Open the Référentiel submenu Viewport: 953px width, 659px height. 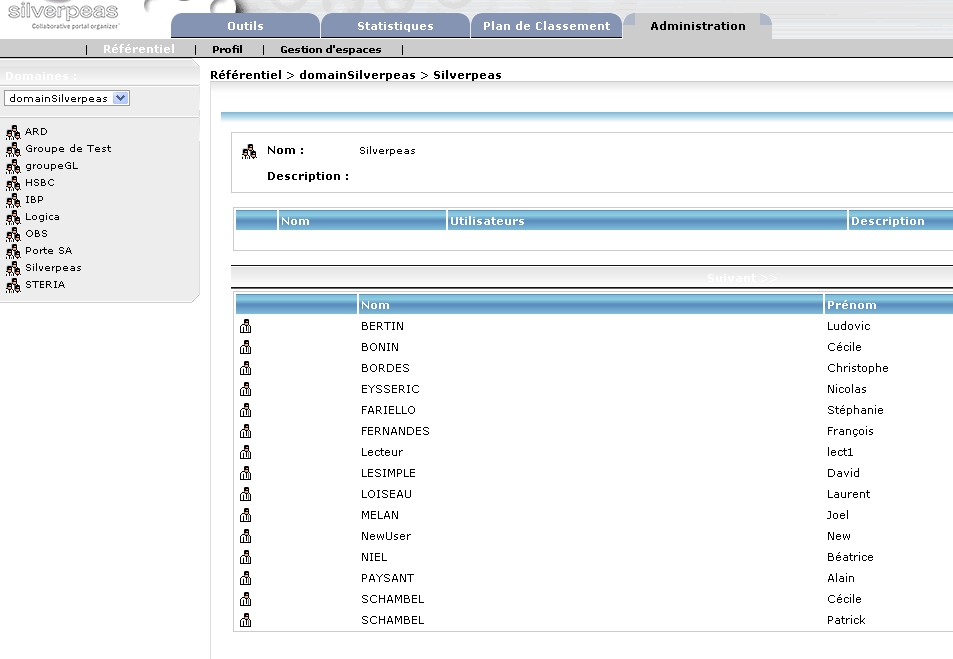coord(139,49)
